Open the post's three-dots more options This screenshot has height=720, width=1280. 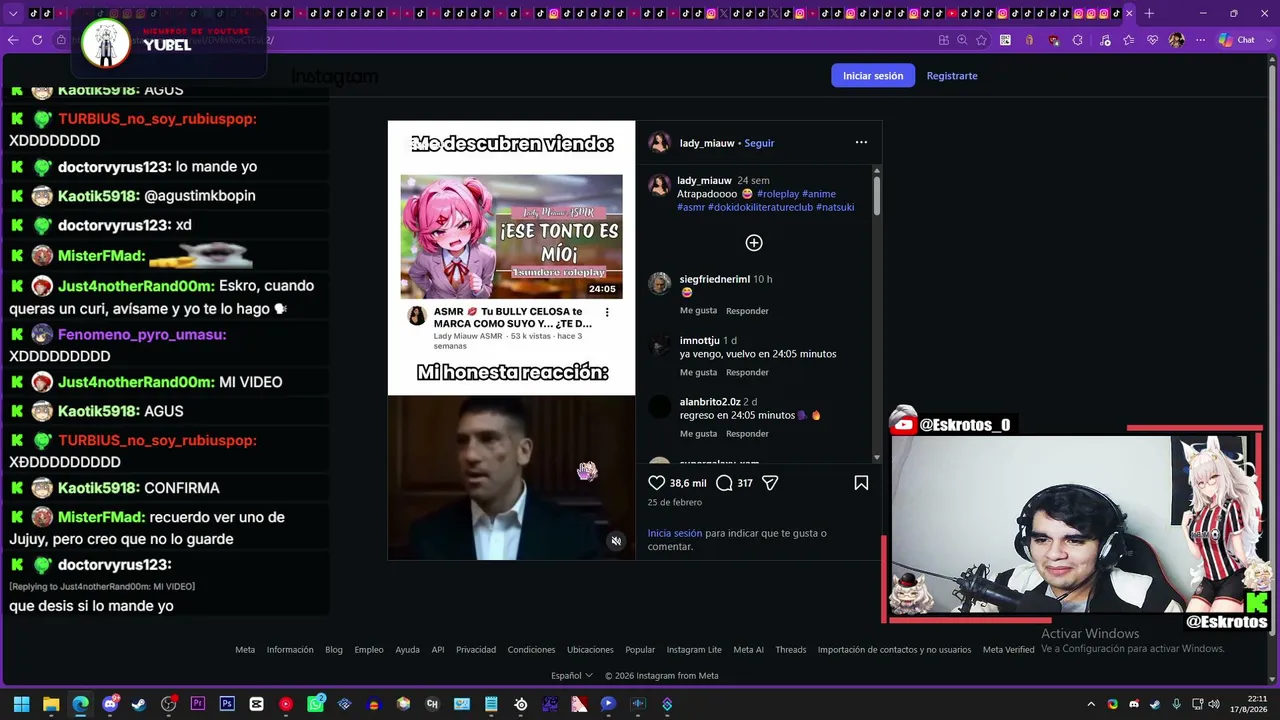click(861, 142)
